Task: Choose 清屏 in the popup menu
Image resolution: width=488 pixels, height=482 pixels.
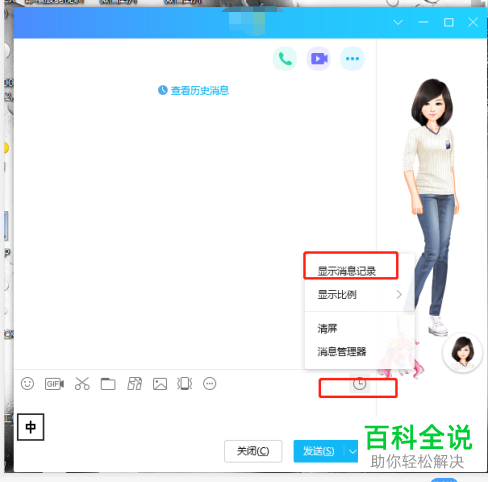Action: tap(360, 329)
